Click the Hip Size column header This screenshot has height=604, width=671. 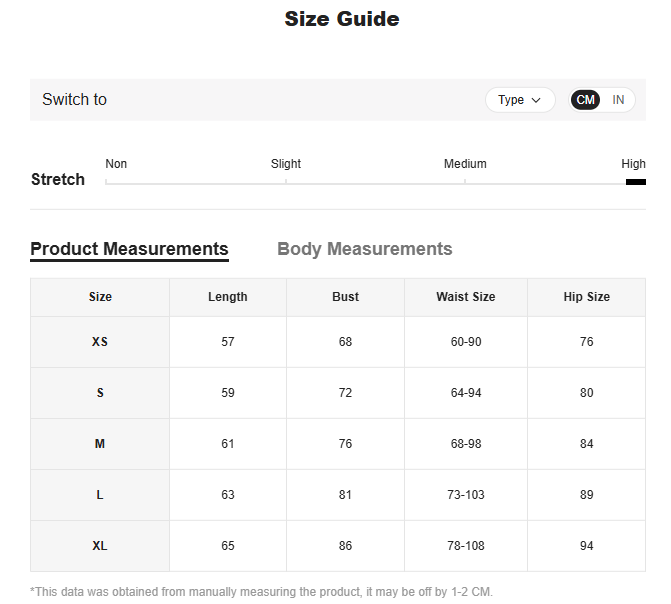[586, 297]
